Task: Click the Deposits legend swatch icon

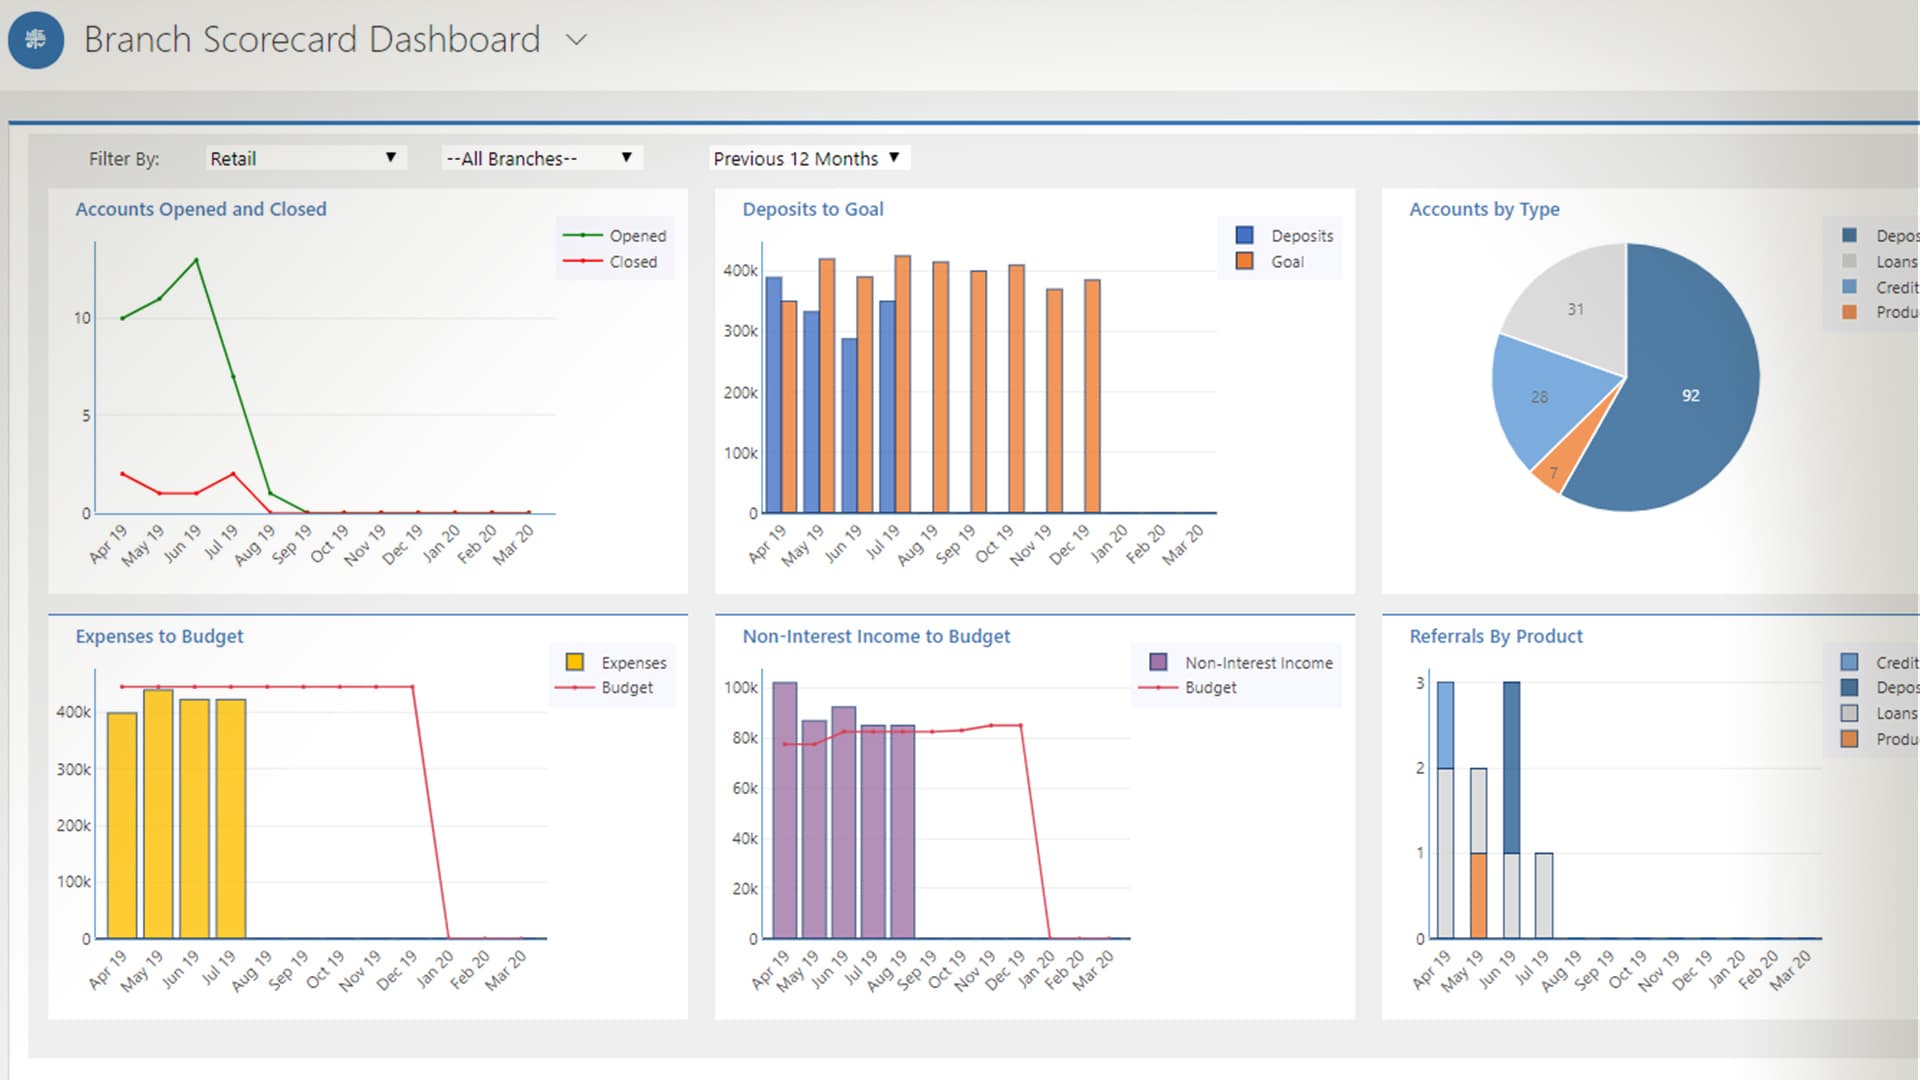Action: [1243, 236]
